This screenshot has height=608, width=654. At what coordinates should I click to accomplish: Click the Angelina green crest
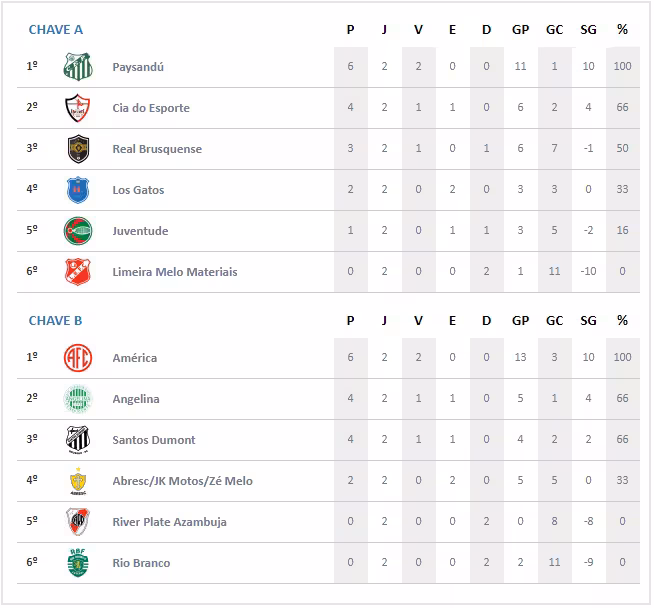pyautogui.click(x=78, y=399)
